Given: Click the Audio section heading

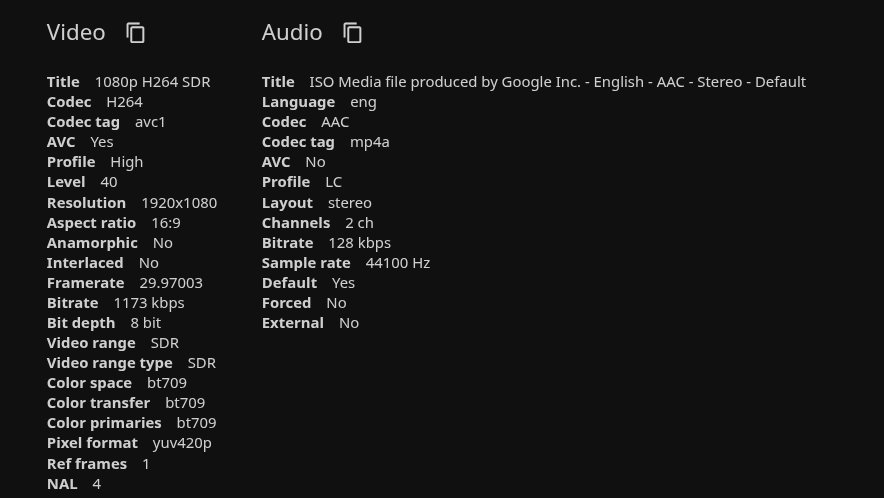Looking at the screenshot, I should pyautogui.click(x=292, y=32).
